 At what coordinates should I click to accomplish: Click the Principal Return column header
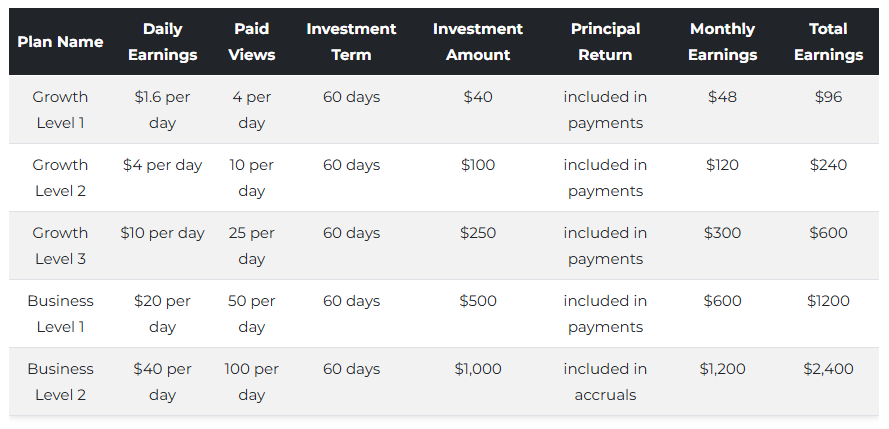pos(605,42)
